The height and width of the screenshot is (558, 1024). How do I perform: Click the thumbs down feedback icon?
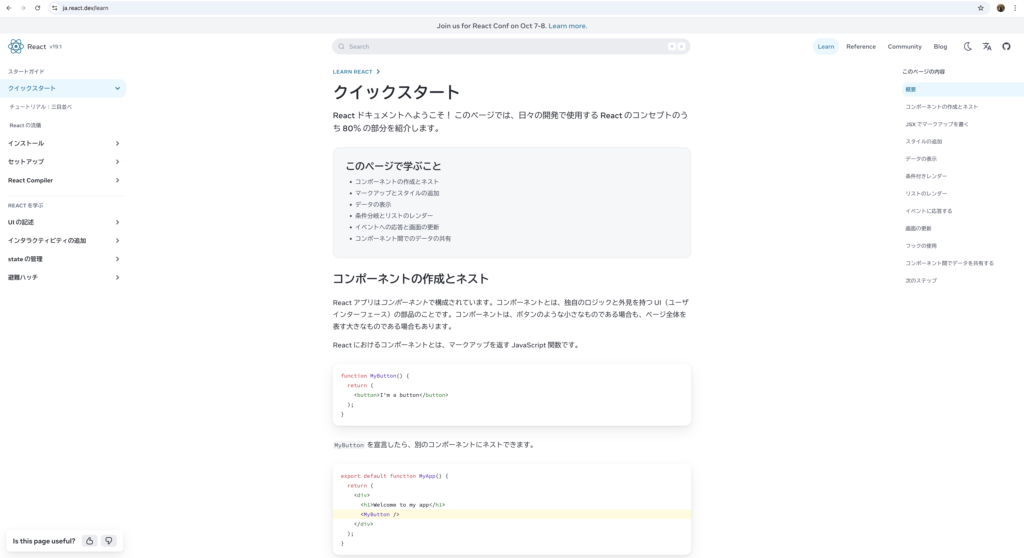(x=109, y=541)
